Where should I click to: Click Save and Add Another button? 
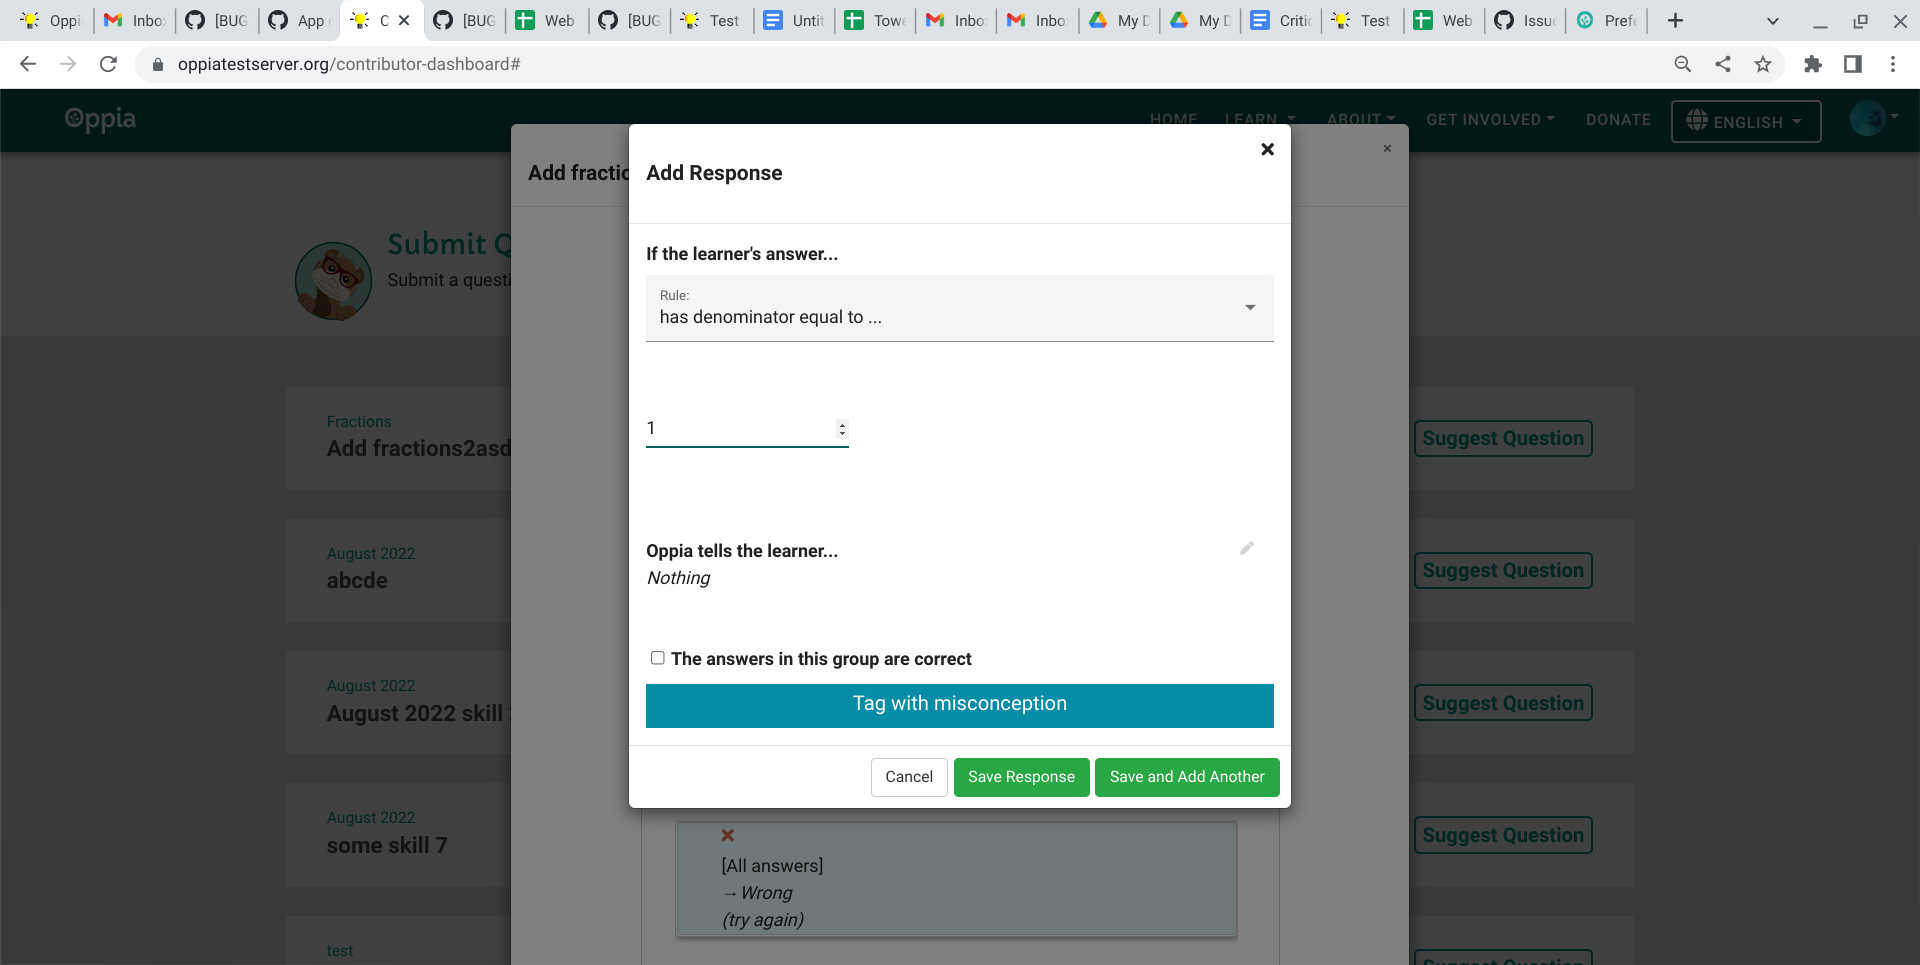[x=1187, y=777]
